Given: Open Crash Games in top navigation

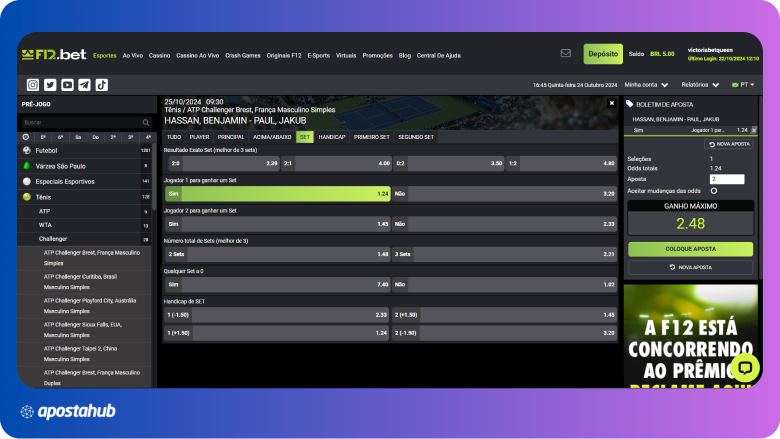Looking at the screenshot, I should tap(243, 56).
